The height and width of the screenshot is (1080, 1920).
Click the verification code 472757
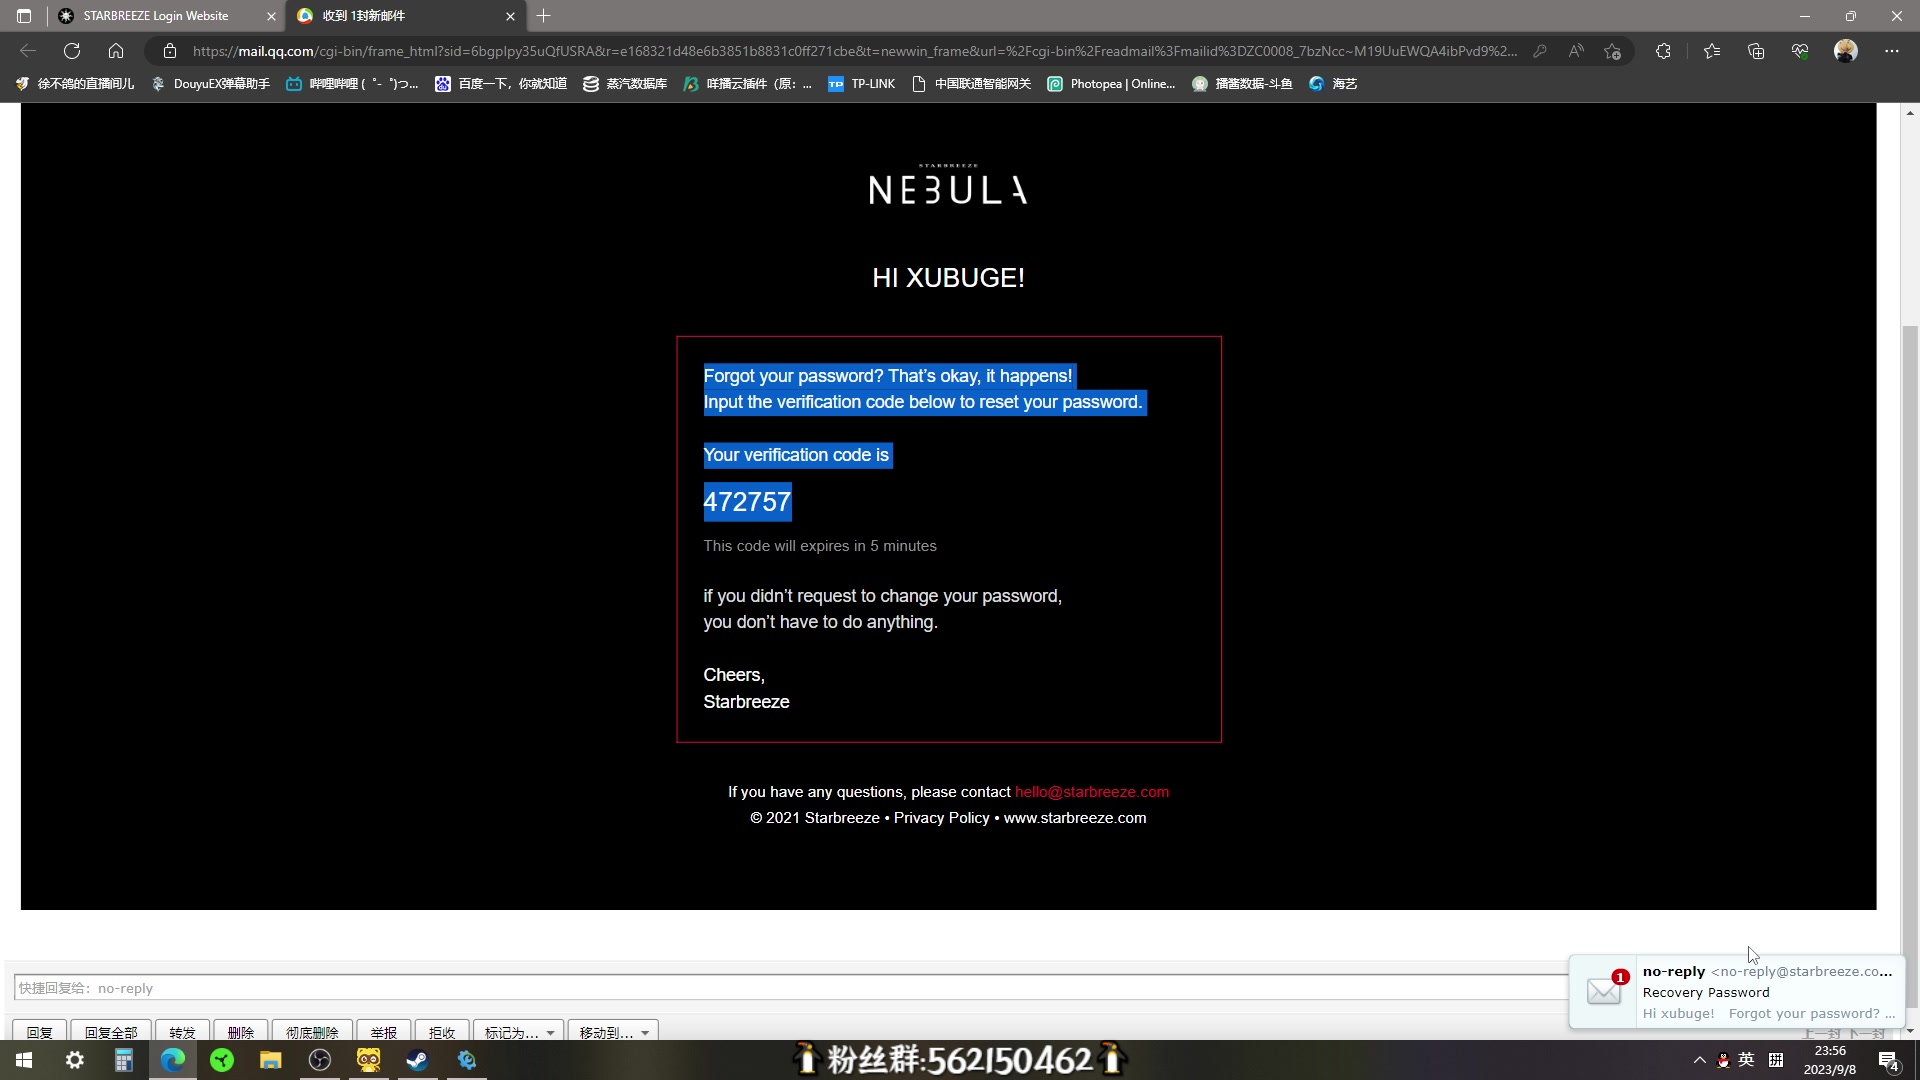tap(747, 502)
